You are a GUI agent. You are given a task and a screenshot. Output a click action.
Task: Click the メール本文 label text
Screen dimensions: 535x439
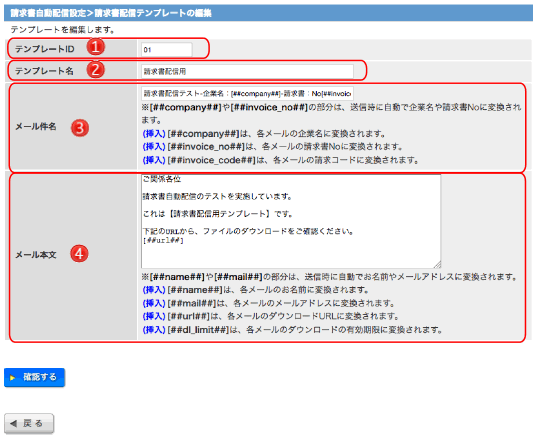coord(36,255)
